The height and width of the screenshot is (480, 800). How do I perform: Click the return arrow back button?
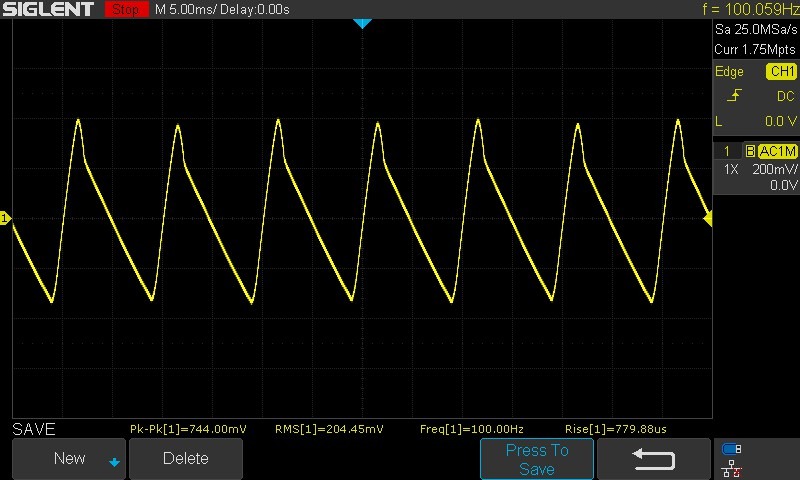654,459
